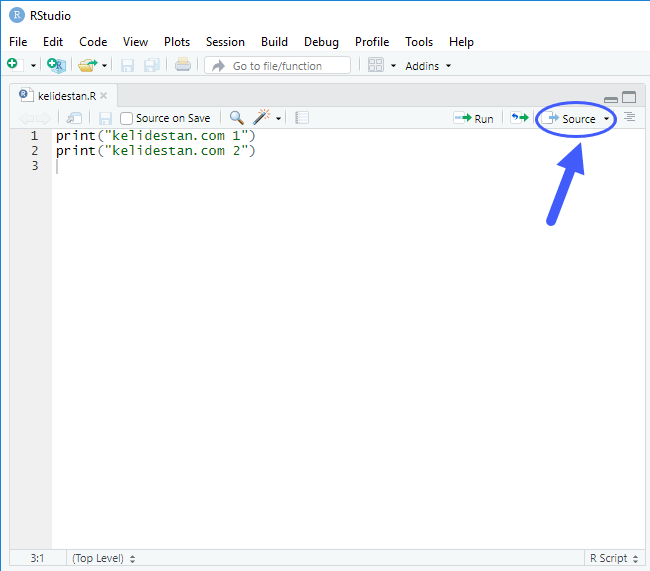Viewport: 650px width, 571px height.
Task: Open the (Top Level) scope selector
Action: click(x=104, y=558)
